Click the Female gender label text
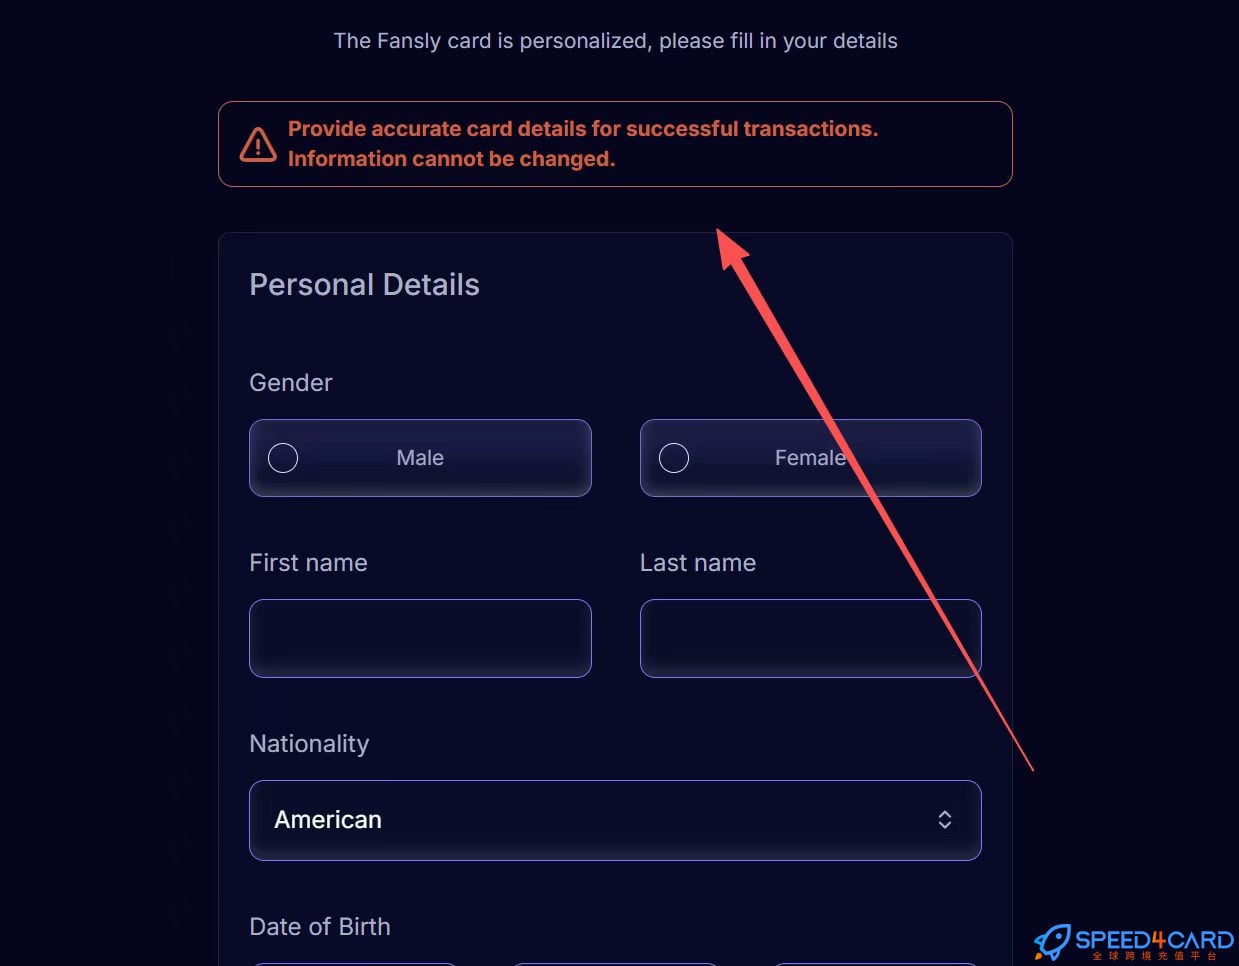 pyautogui.click(x=810, y=458)
